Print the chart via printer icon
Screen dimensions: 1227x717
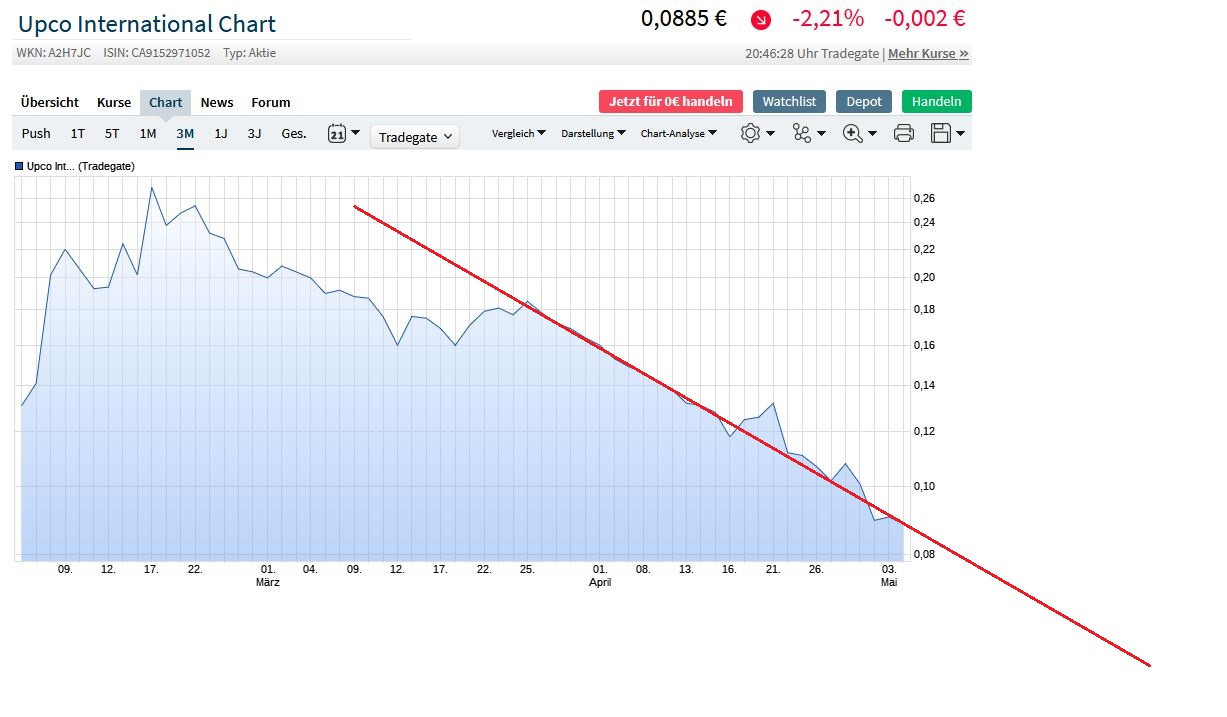coord(903,133)
